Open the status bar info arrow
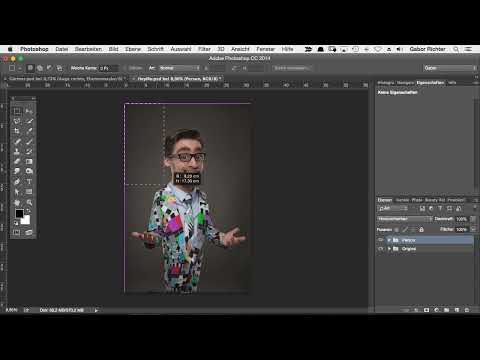This screenshot has width=480, height=360. (x=96, y=310)
